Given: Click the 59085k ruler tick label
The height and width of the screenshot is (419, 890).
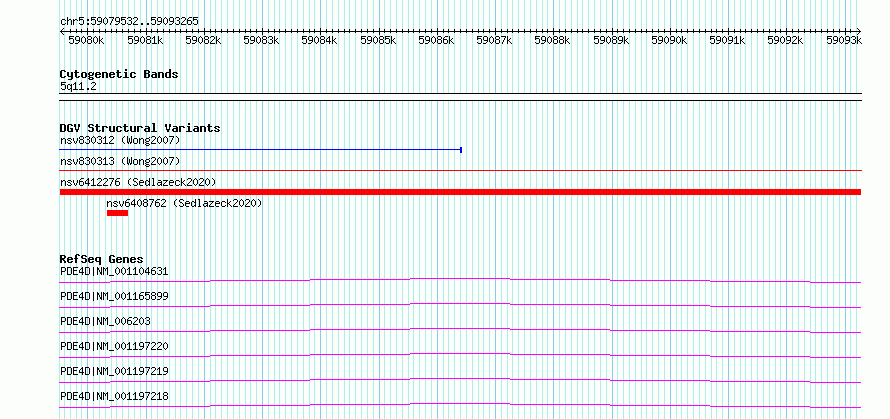Looking at the screenshot, I should click(378, 40).
